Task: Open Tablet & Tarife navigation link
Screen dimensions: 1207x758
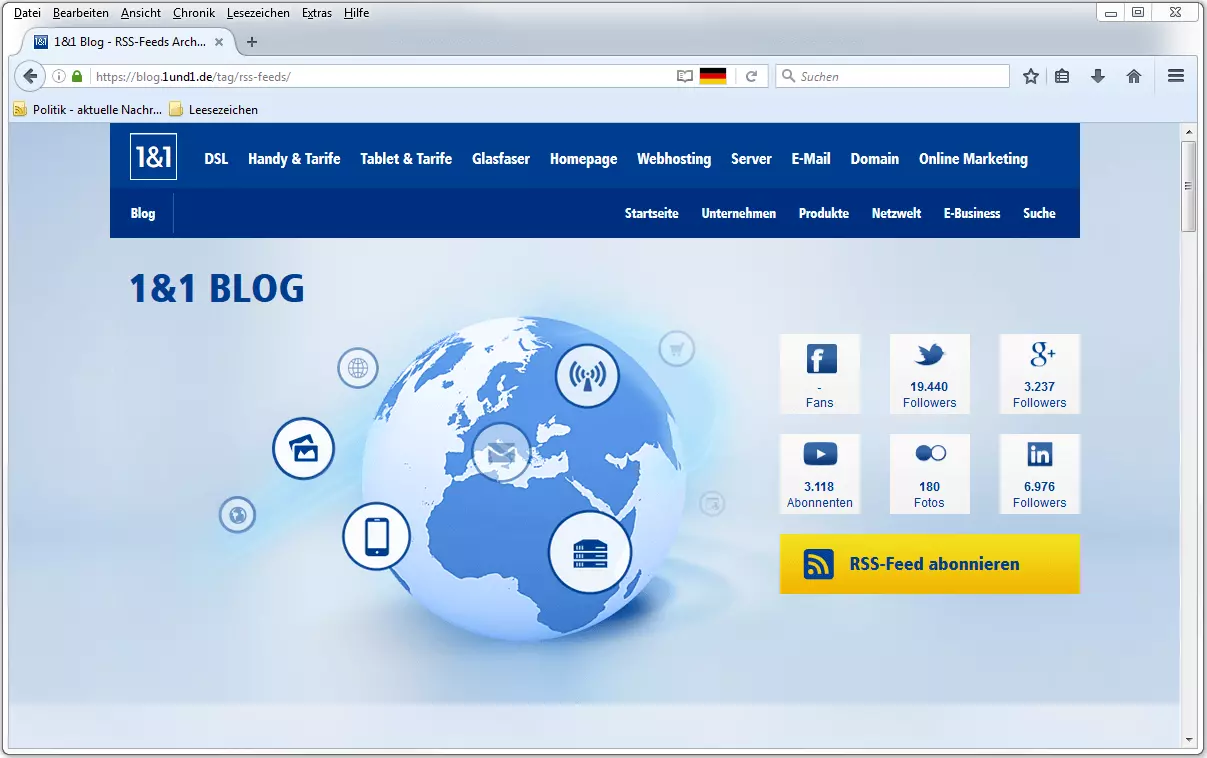Action: (x=406, y=158)
